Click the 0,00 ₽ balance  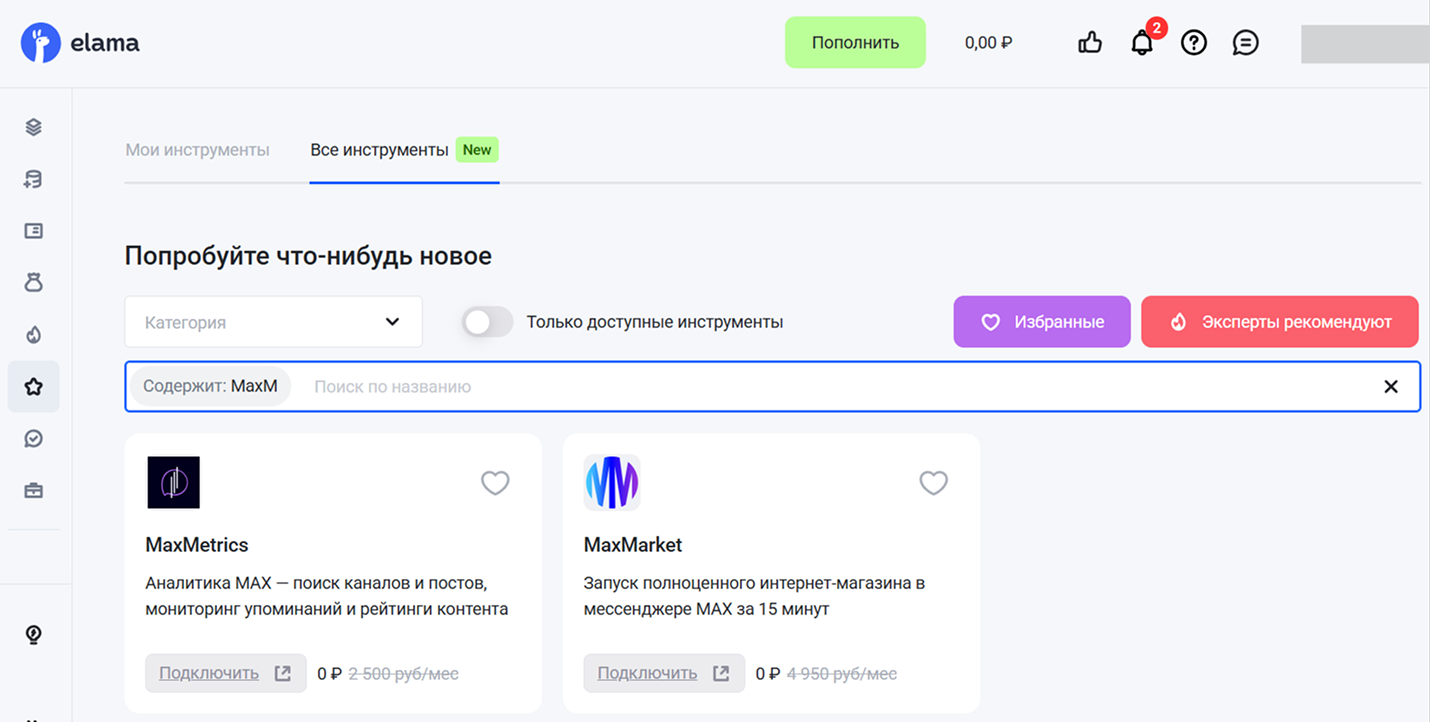pos(988,43)
